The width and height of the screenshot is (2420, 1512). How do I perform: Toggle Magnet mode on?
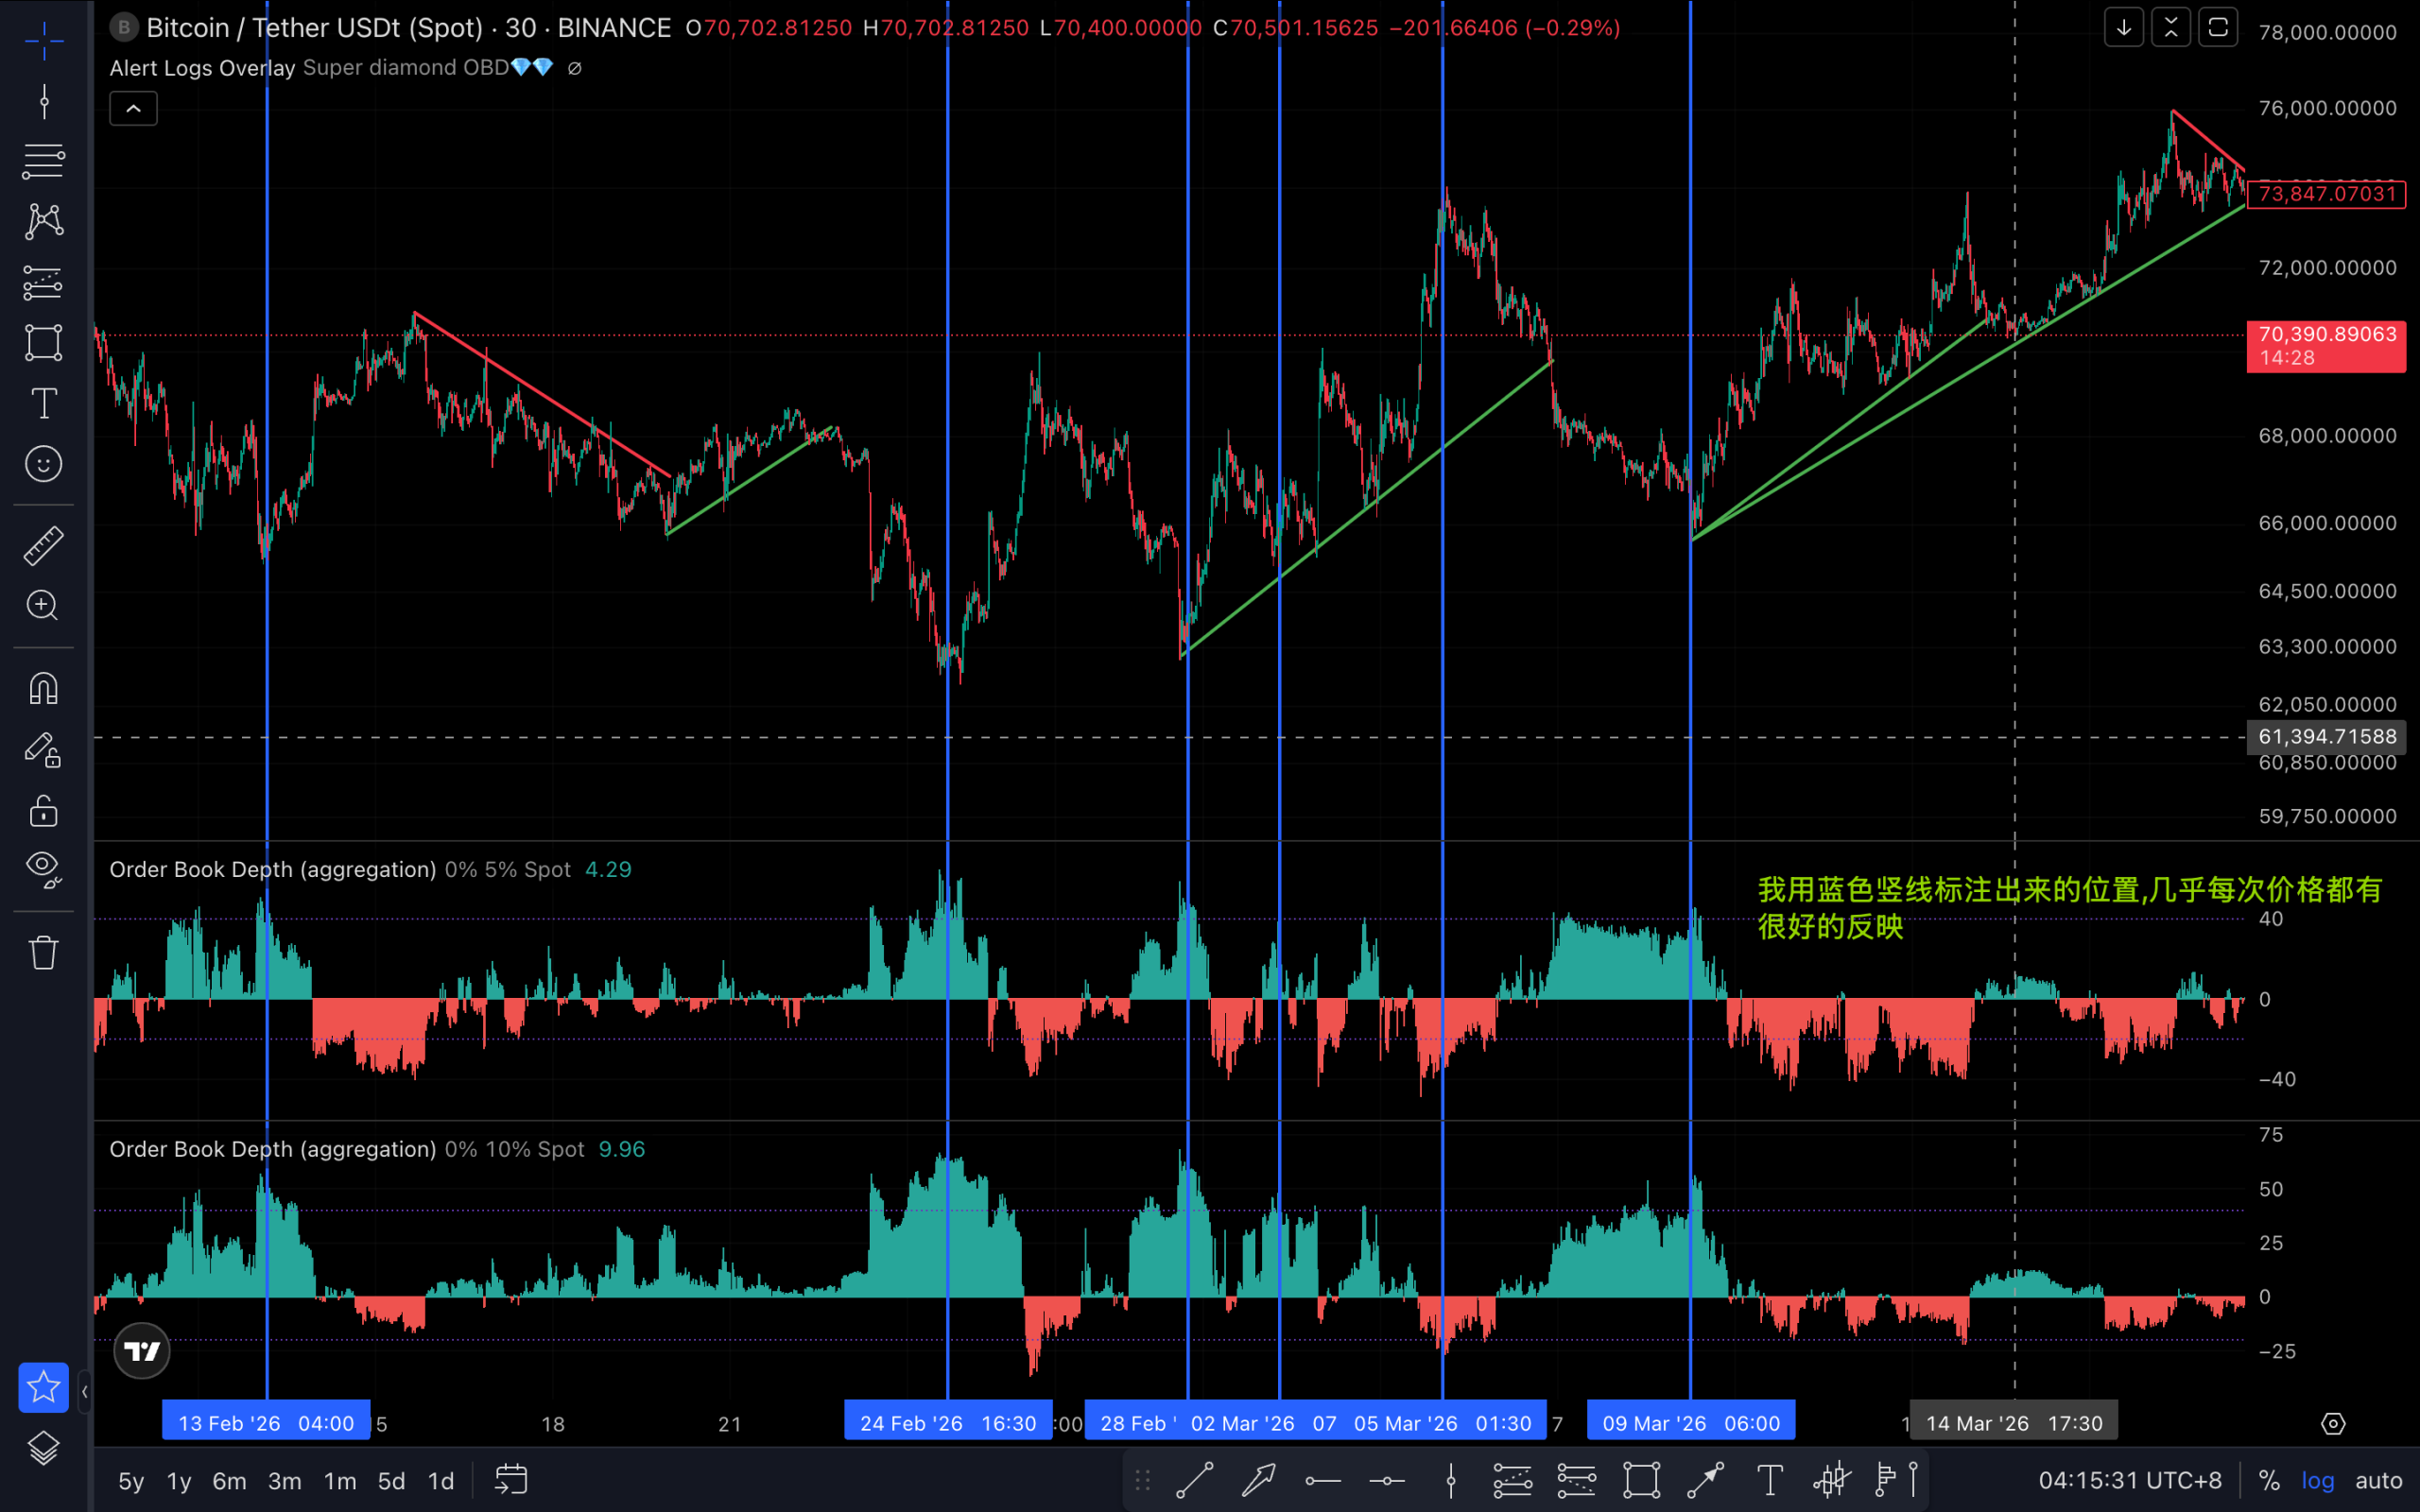point(43,689)
